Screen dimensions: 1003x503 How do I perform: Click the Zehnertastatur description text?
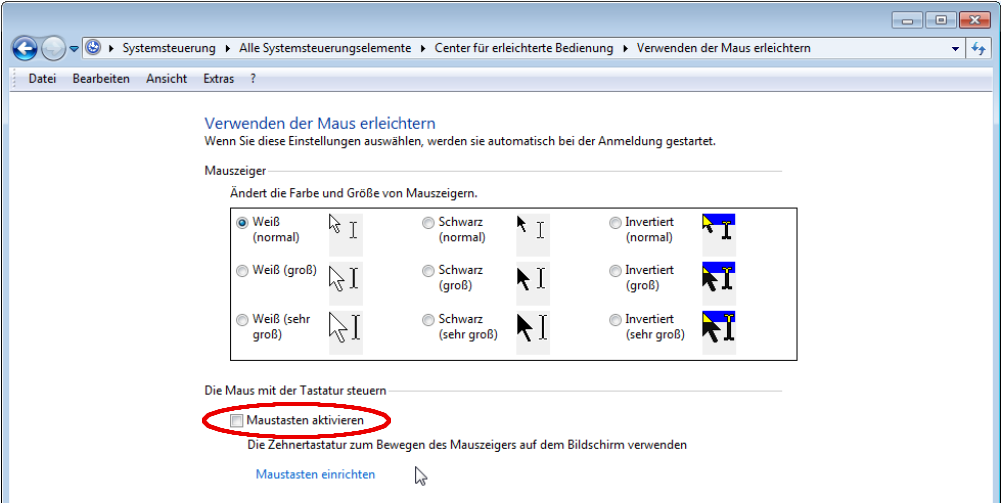(x=467, y=444)
